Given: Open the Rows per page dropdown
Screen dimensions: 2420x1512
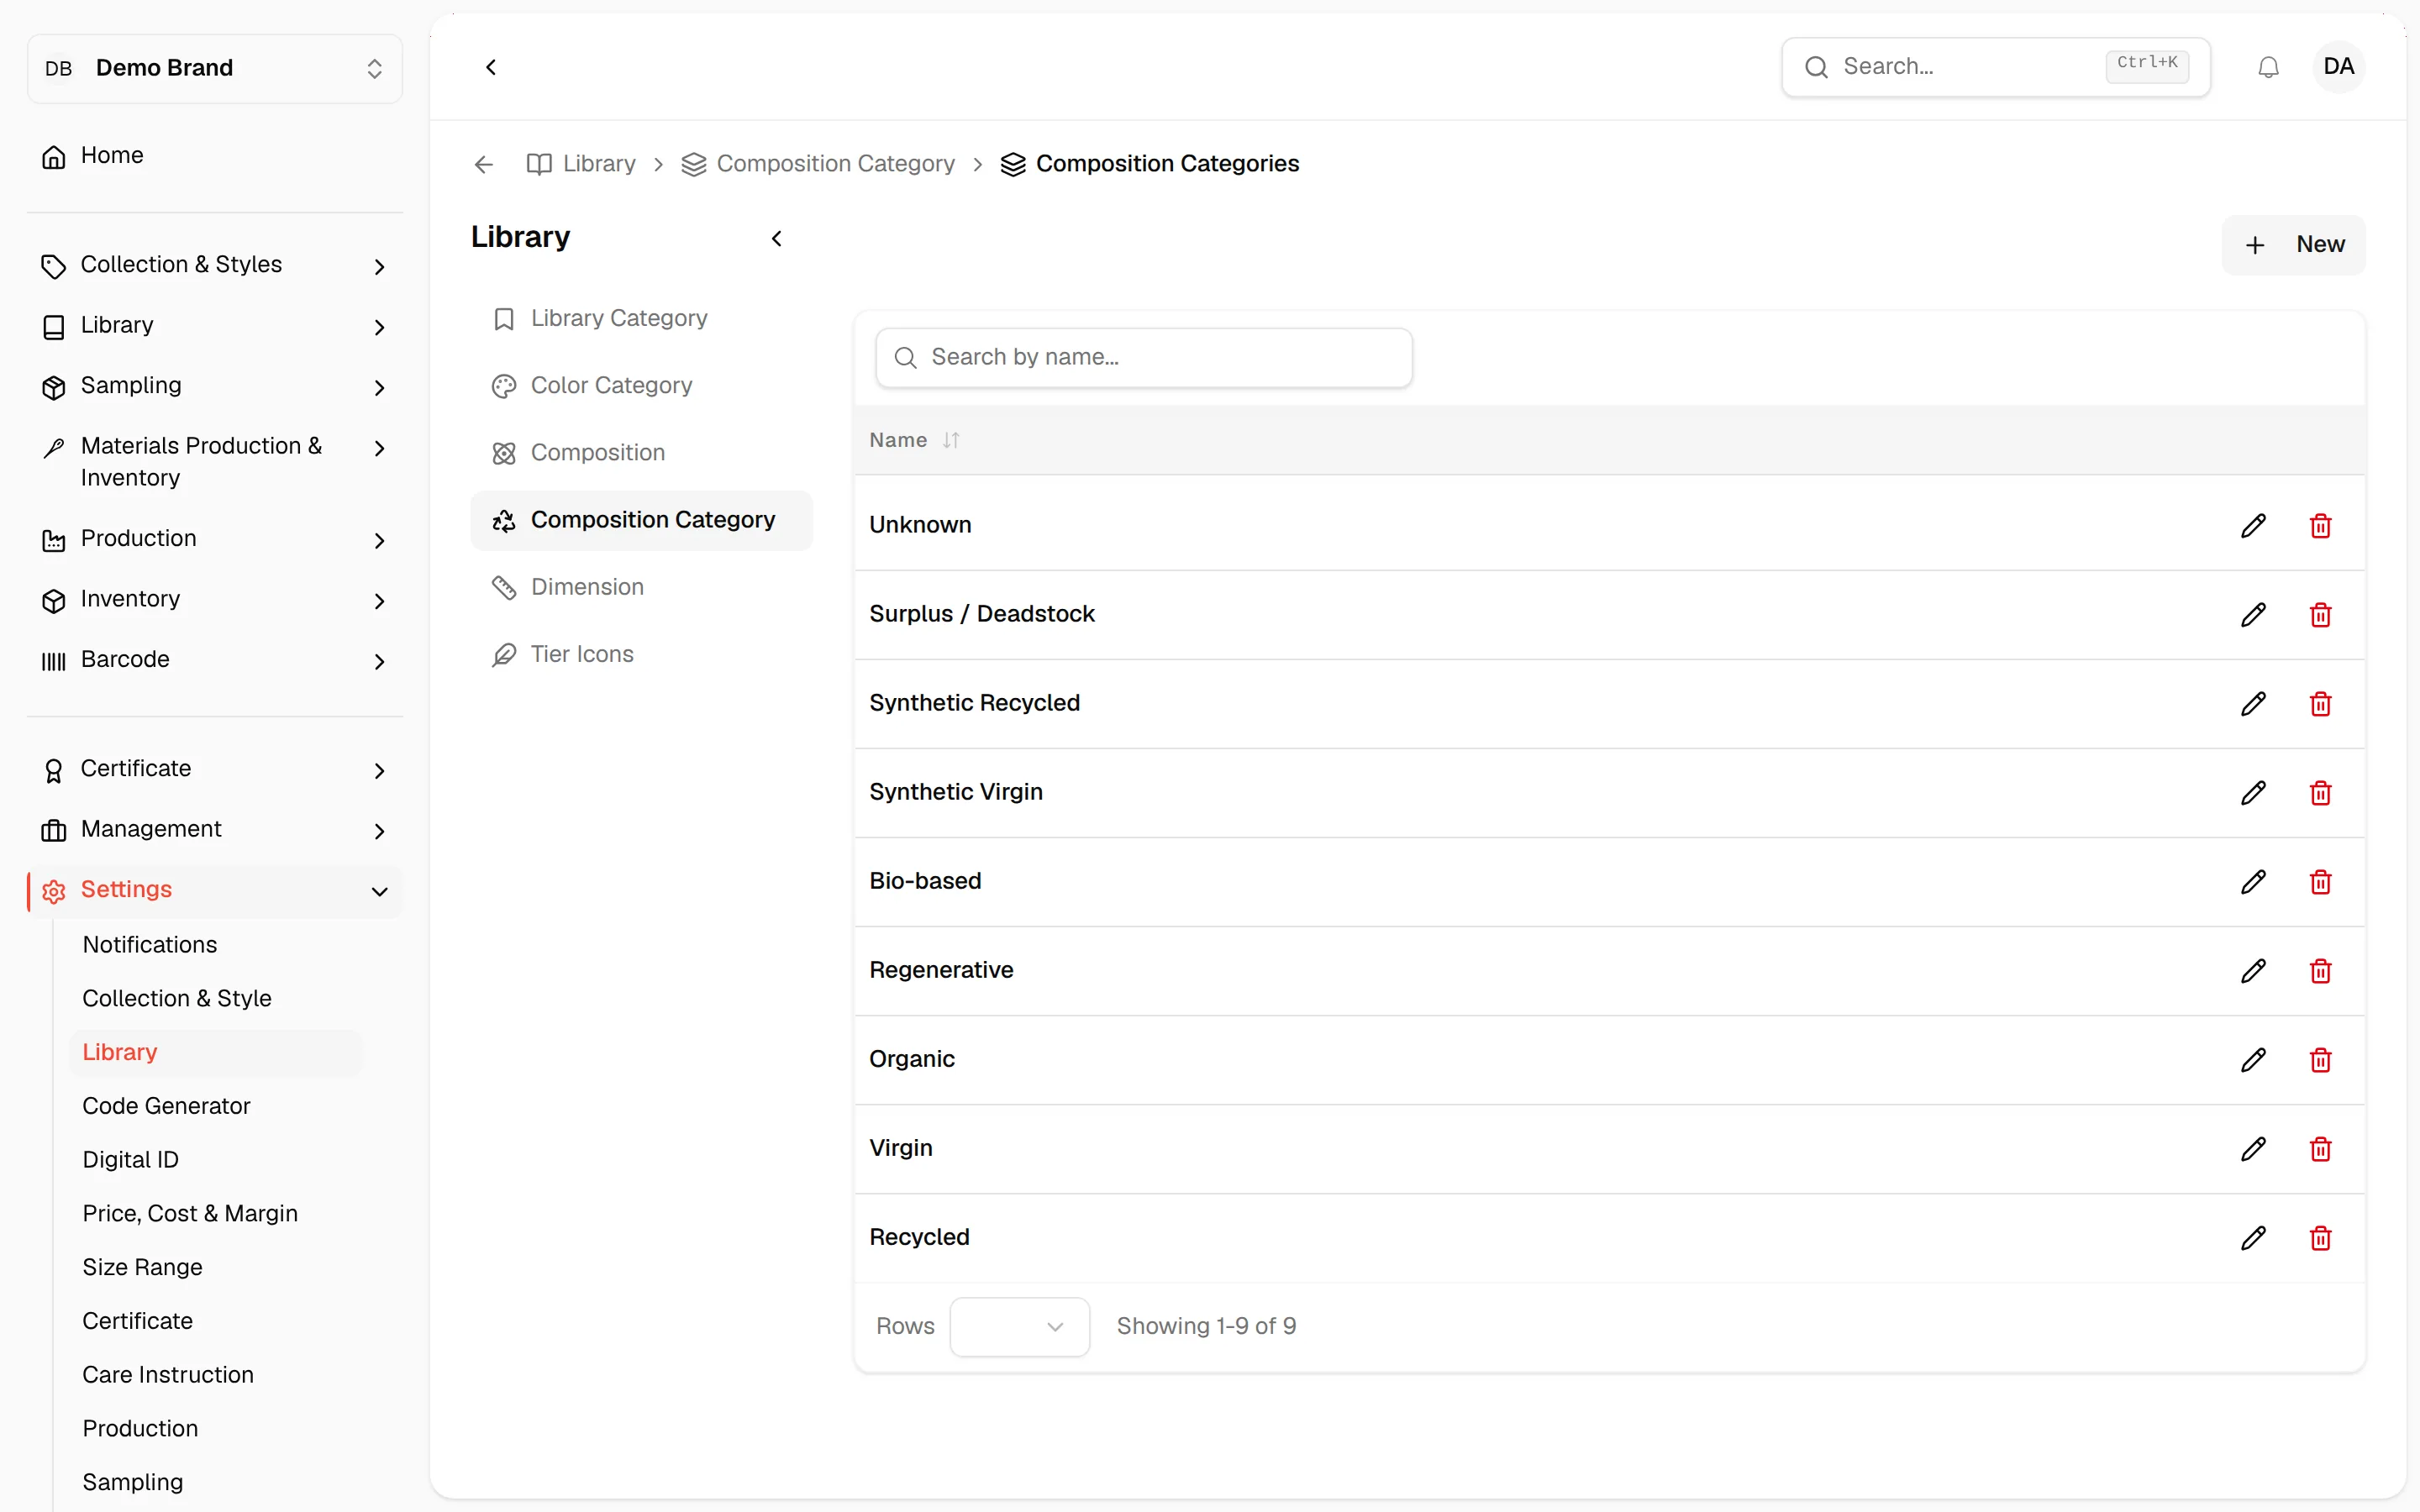Looking at the screenshot, I should tap(1019, 1327).
